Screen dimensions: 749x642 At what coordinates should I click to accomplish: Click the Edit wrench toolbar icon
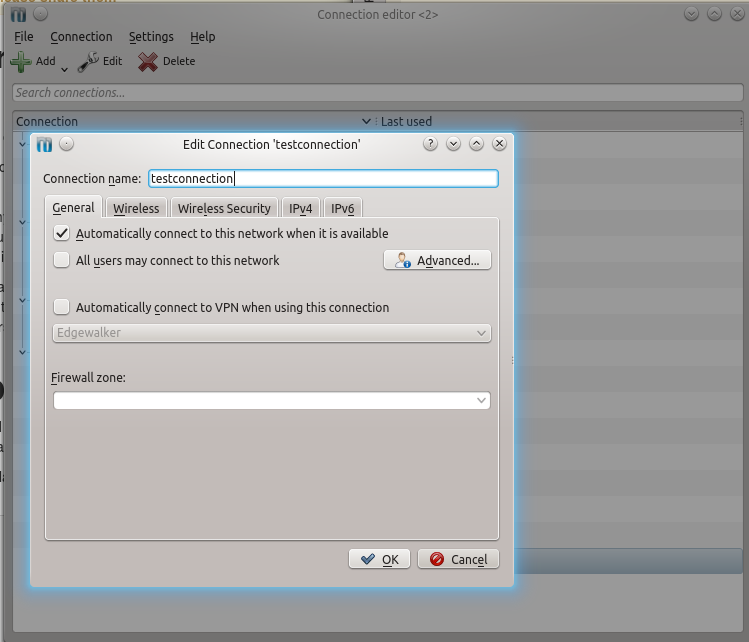click(88, 62)
